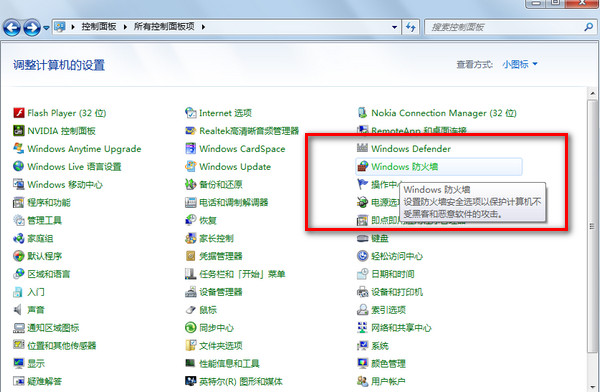Screen dimensions: 600x392
Task: Open the 程序和功能 link
Action: [x=49, y=203]
